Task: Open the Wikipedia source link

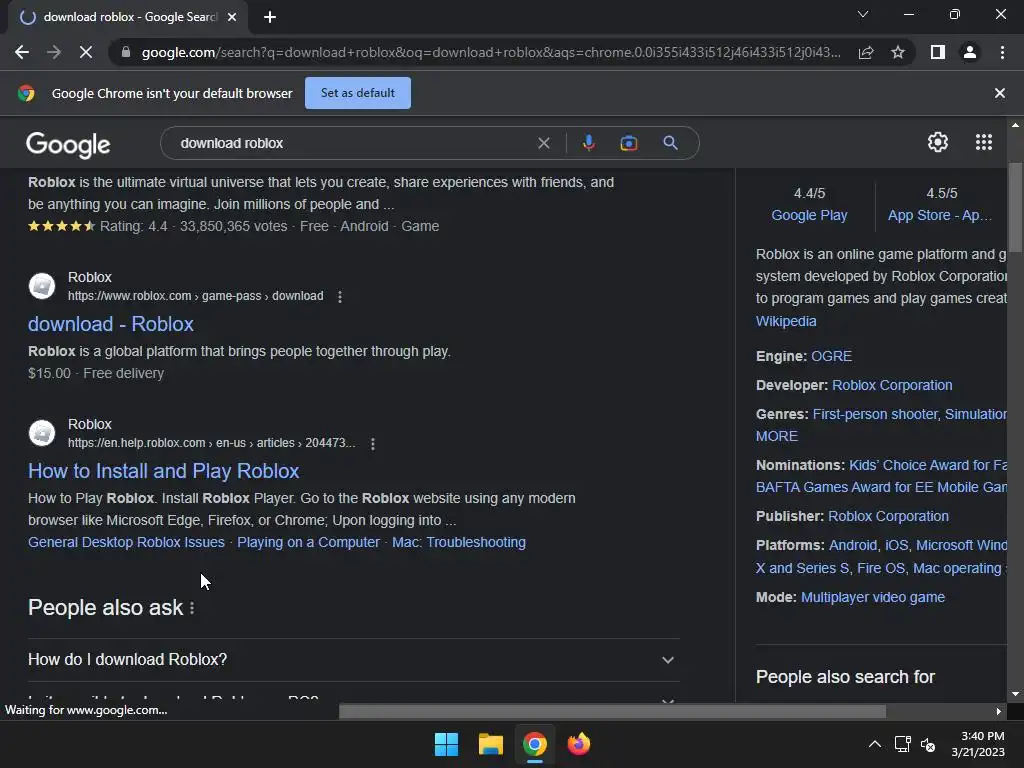Action: [x=786, y=321]
